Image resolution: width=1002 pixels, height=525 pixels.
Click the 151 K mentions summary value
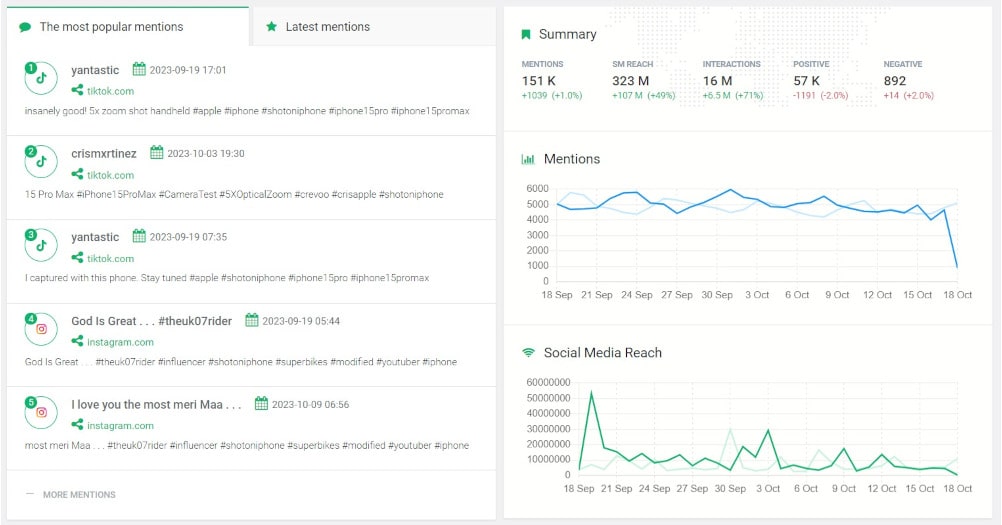[x=539, y=81]
